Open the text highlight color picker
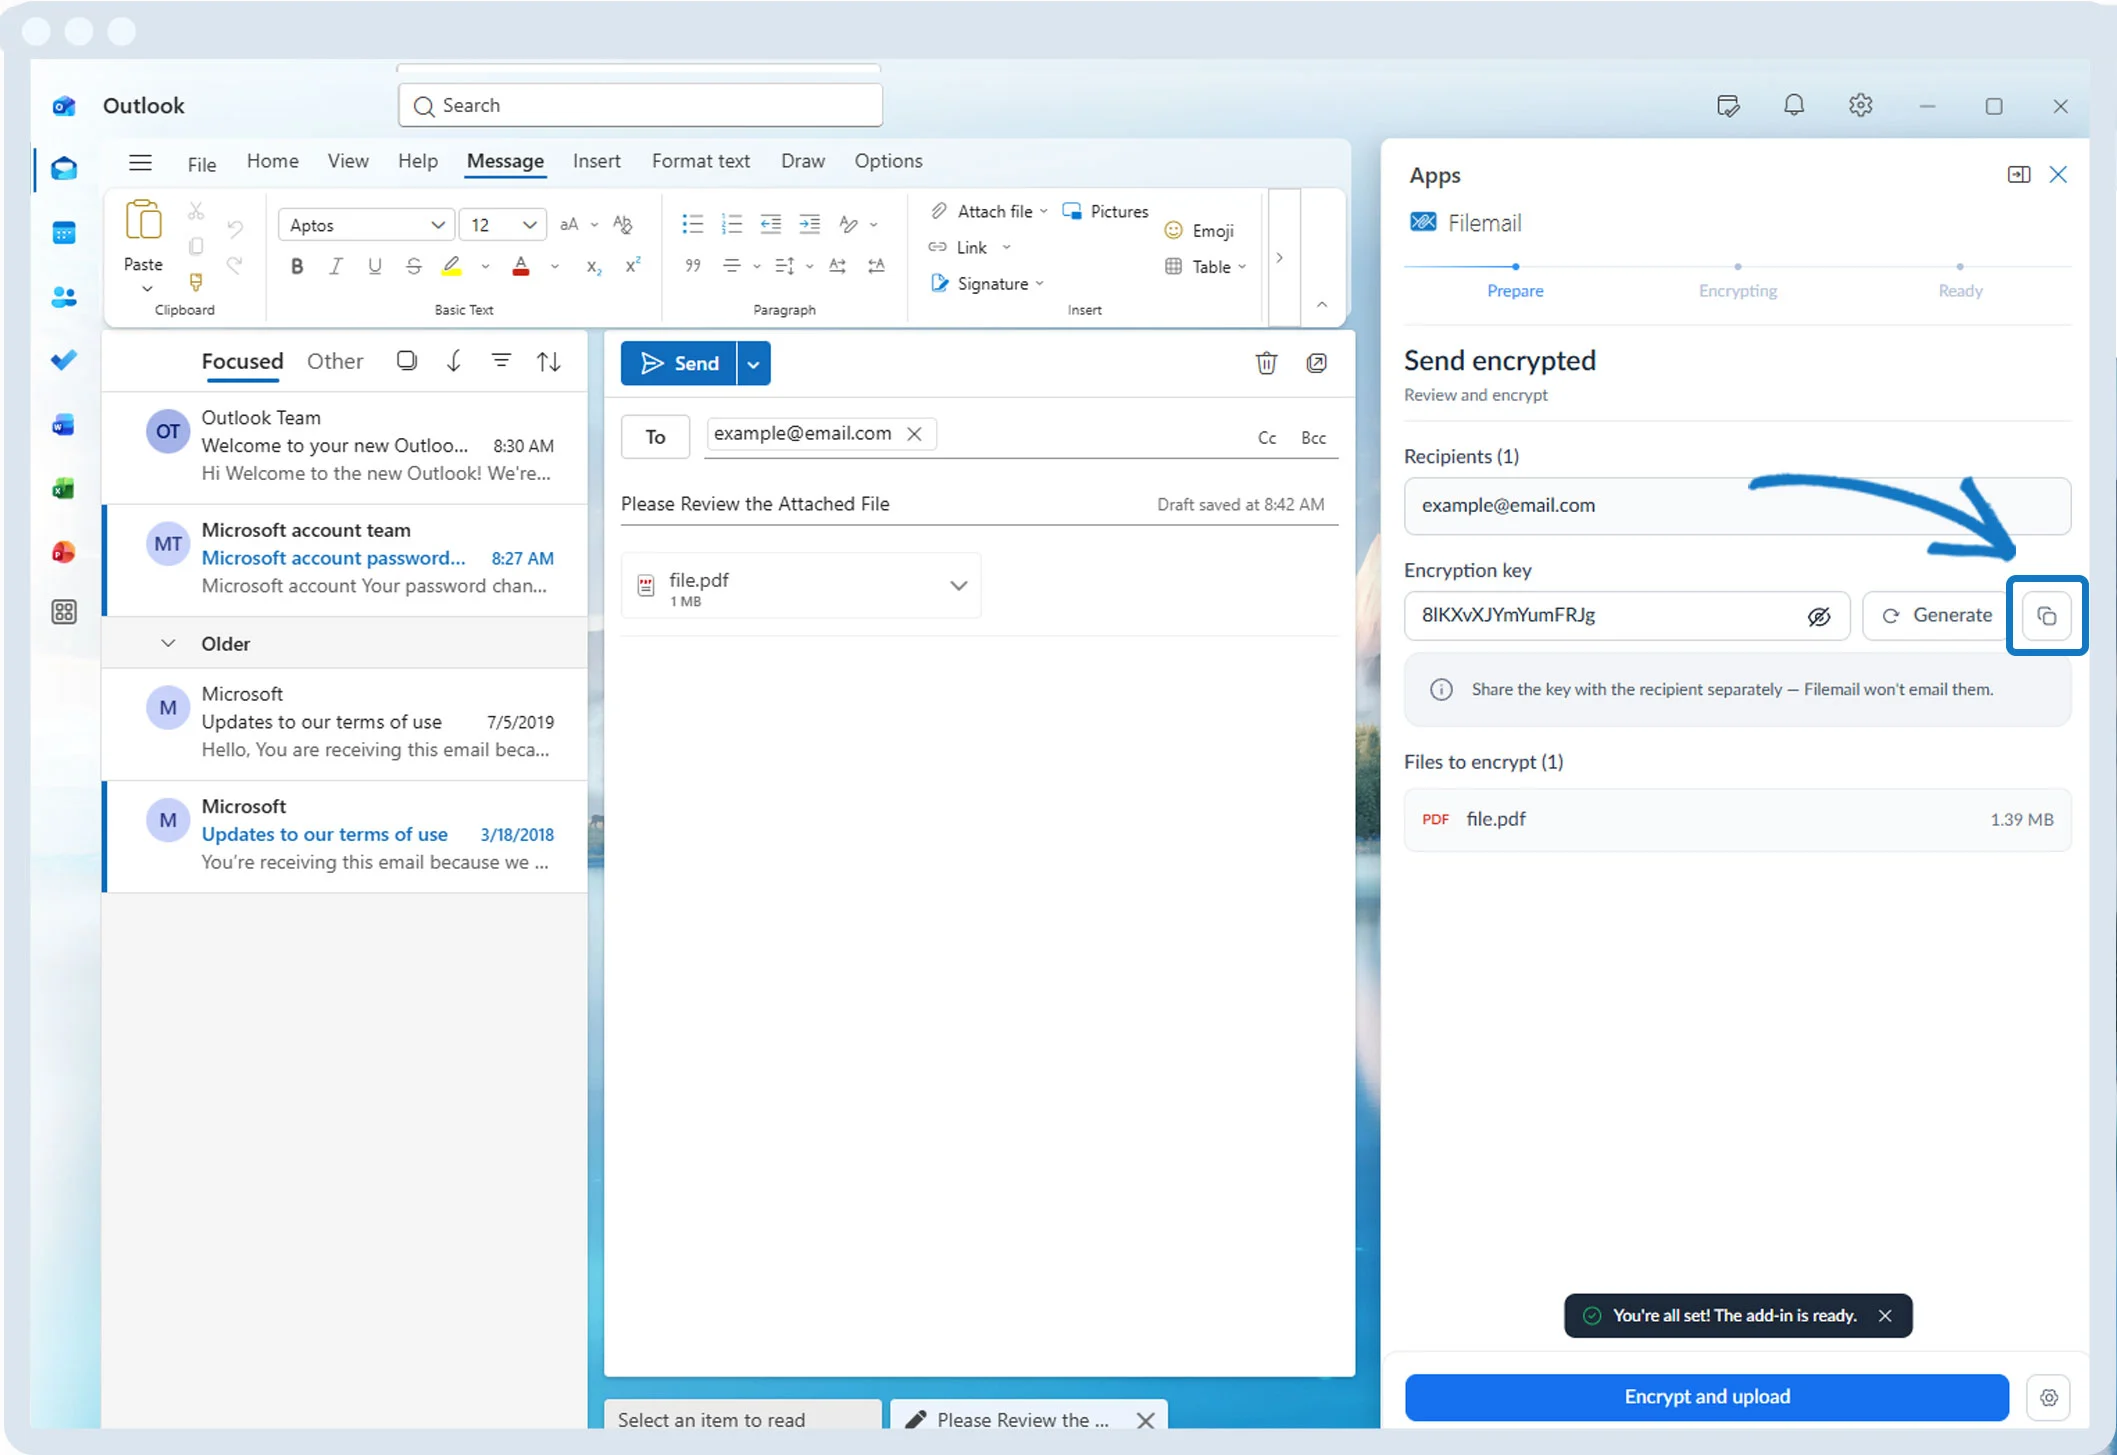This screenshot has width=2117, height=1455. pyautogui.click(x=485, y=266)
